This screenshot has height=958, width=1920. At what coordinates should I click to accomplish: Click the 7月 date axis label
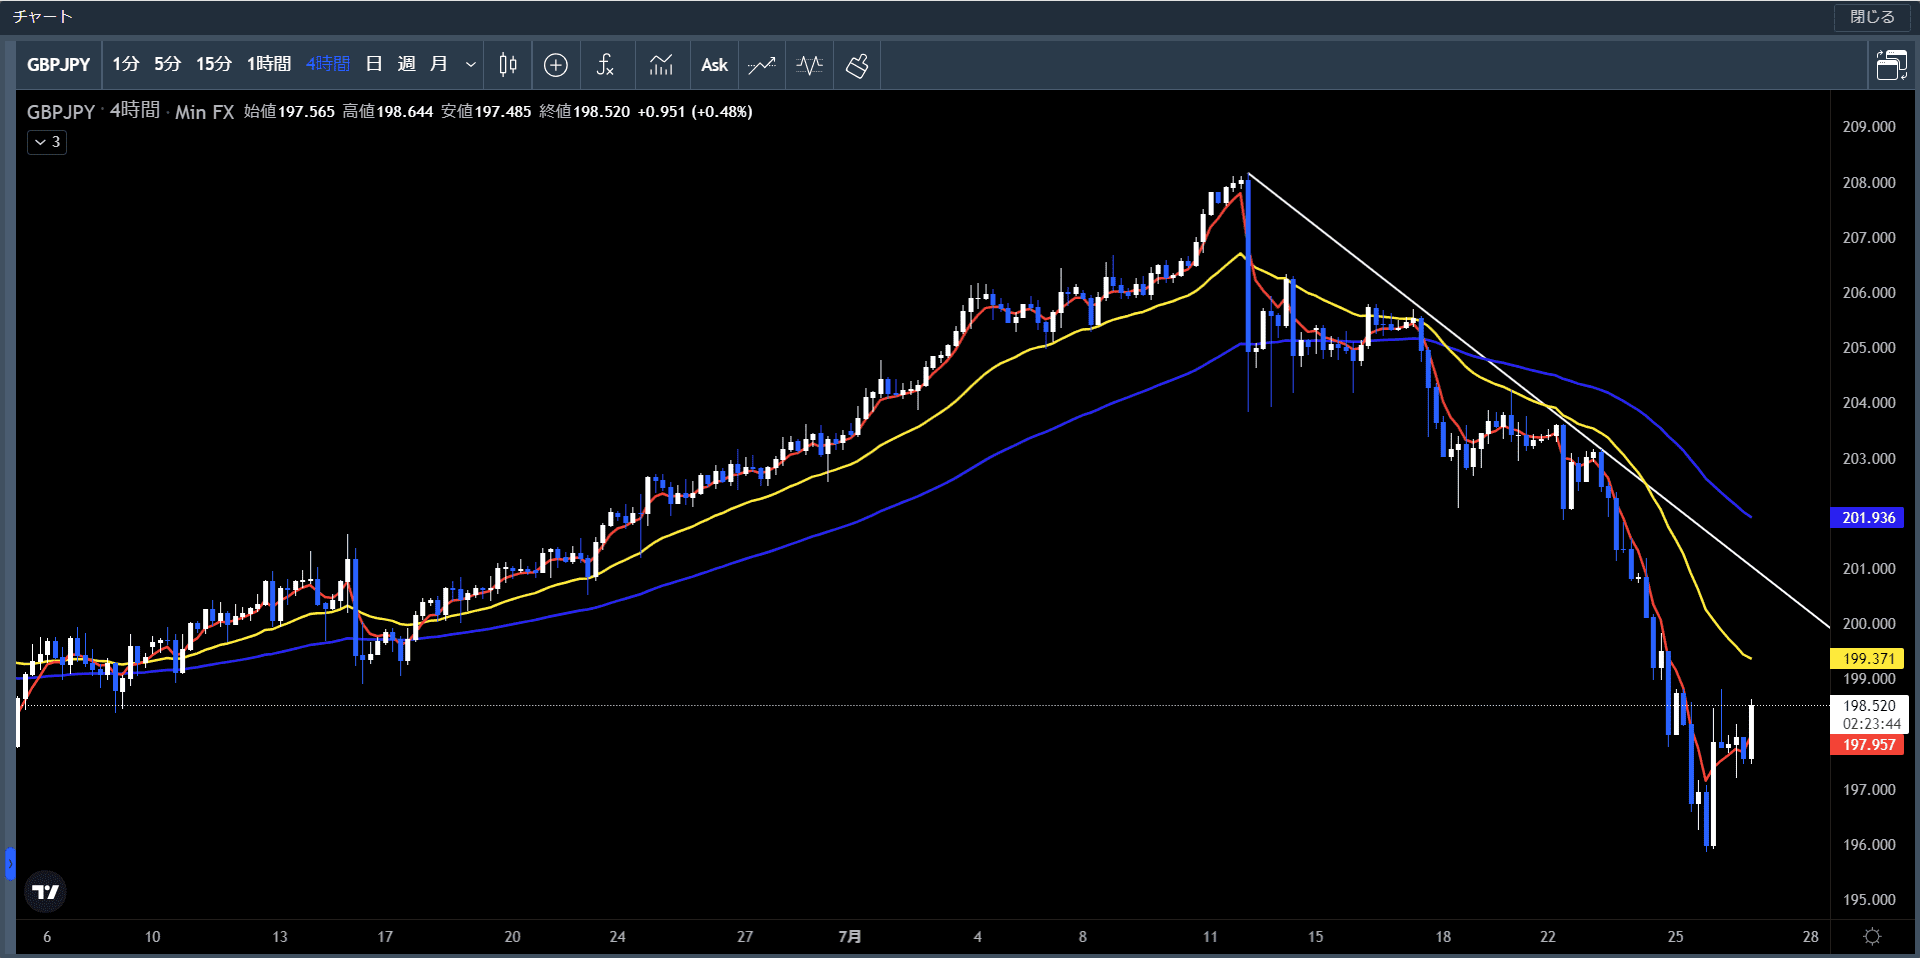coord(850,937)
